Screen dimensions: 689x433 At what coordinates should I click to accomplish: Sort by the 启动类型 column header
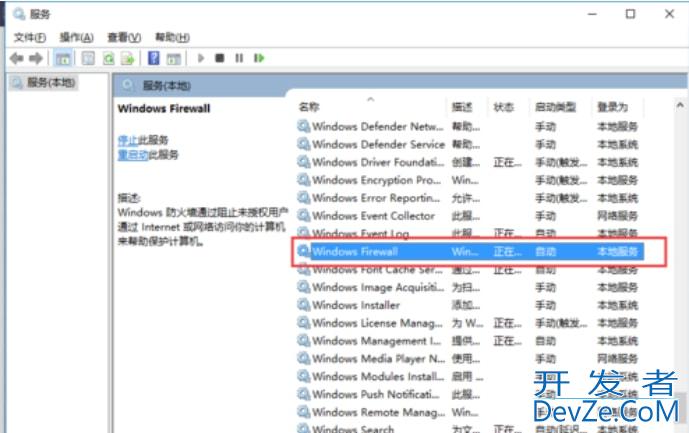[x=555, y=107]
